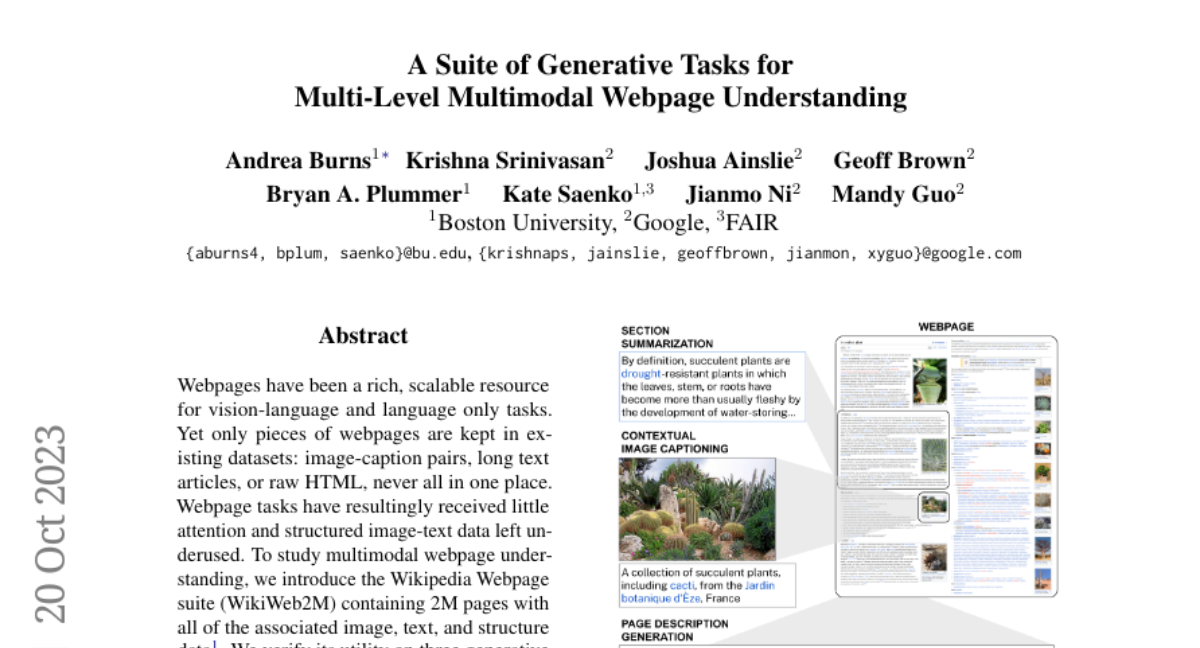
Task: Click the bu.edu email address group
Action: (x=326, y=253)
